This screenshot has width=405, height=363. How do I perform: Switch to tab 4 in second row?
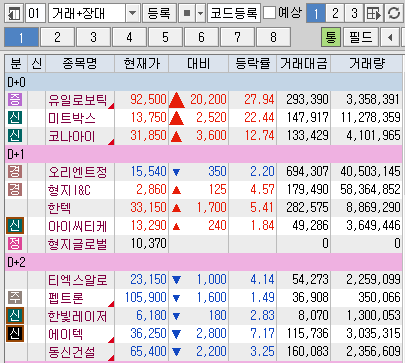[x=129, y=37]
